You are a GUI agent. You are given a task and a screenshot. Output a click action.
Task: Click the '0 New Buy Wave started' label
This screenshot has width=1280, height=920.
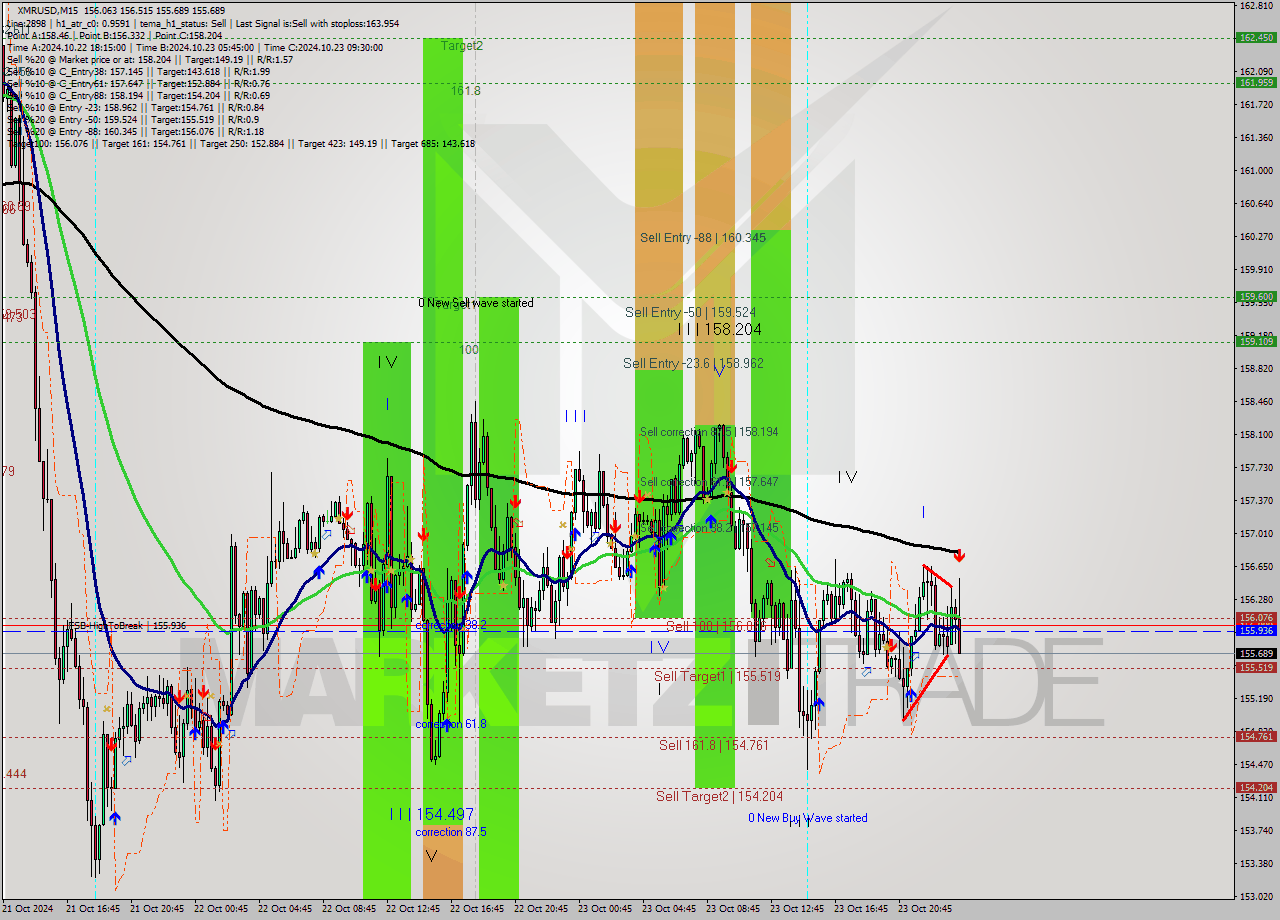(x=808, y=818)
